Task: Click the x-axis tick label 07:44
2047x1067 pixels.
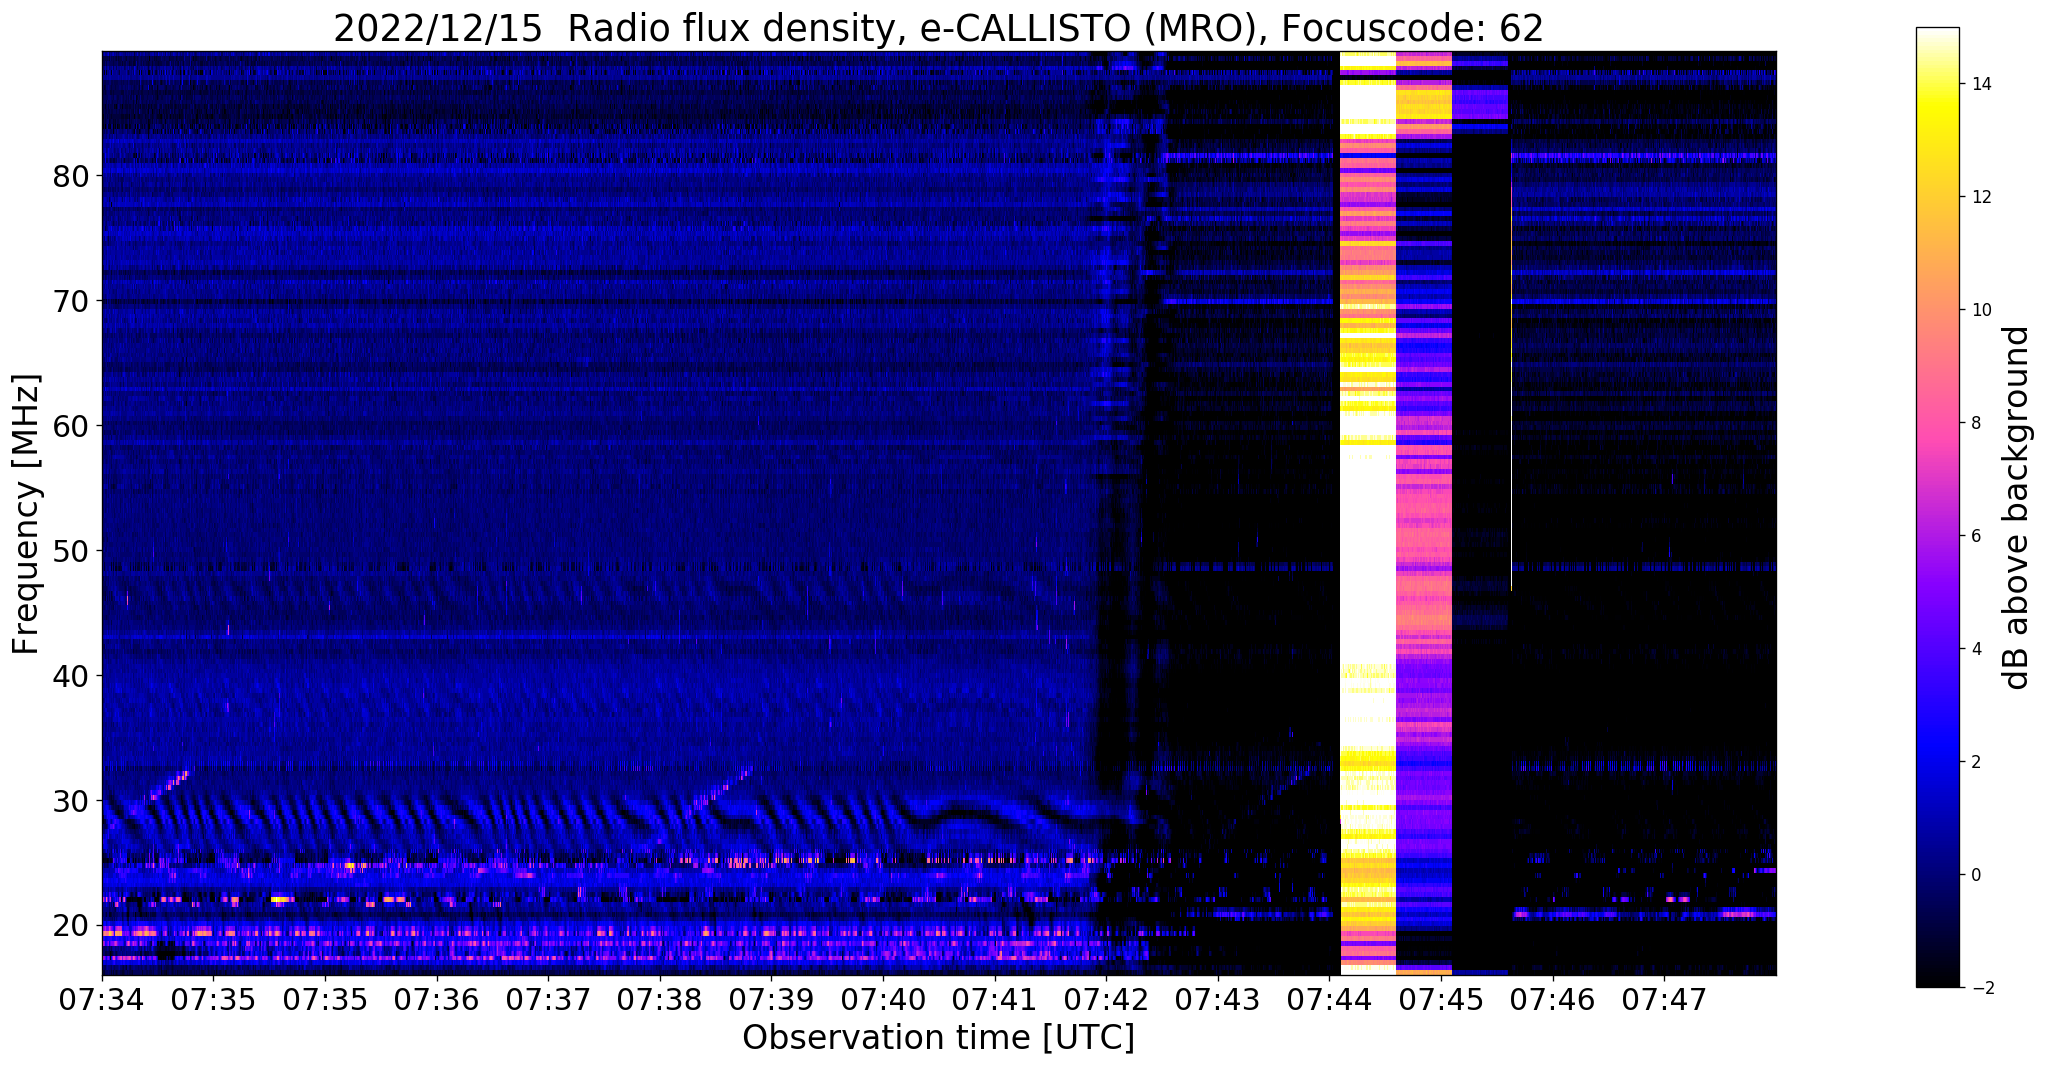Action: (x=1329, y=999)
